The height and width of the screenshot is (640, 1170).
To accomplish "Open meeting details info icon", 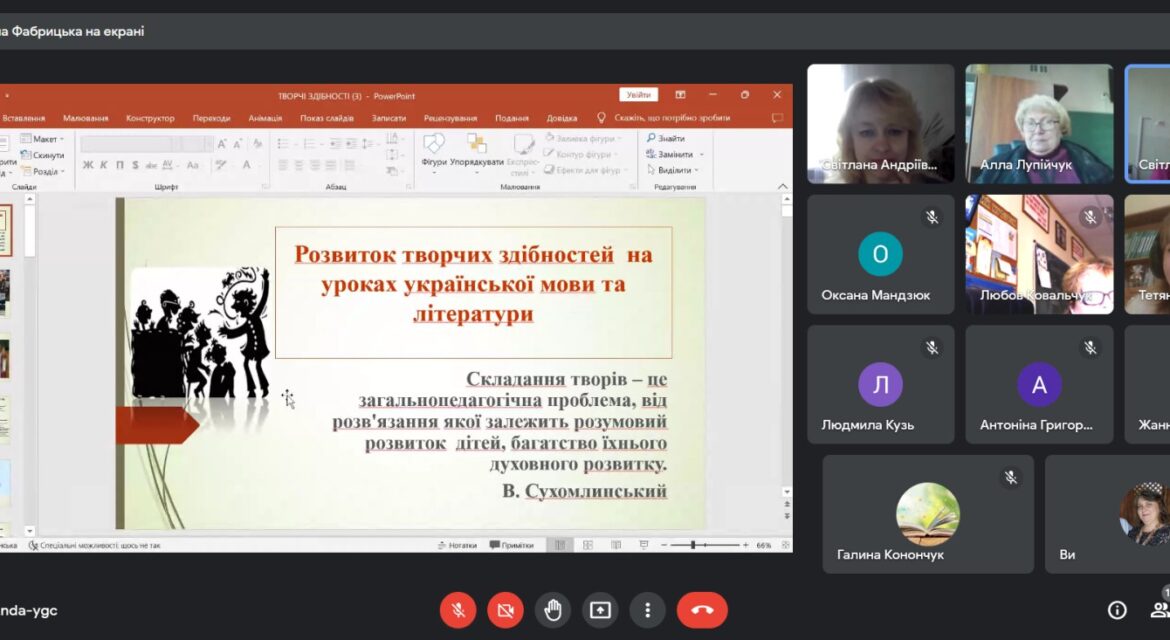I will [x=1117, y=610].
